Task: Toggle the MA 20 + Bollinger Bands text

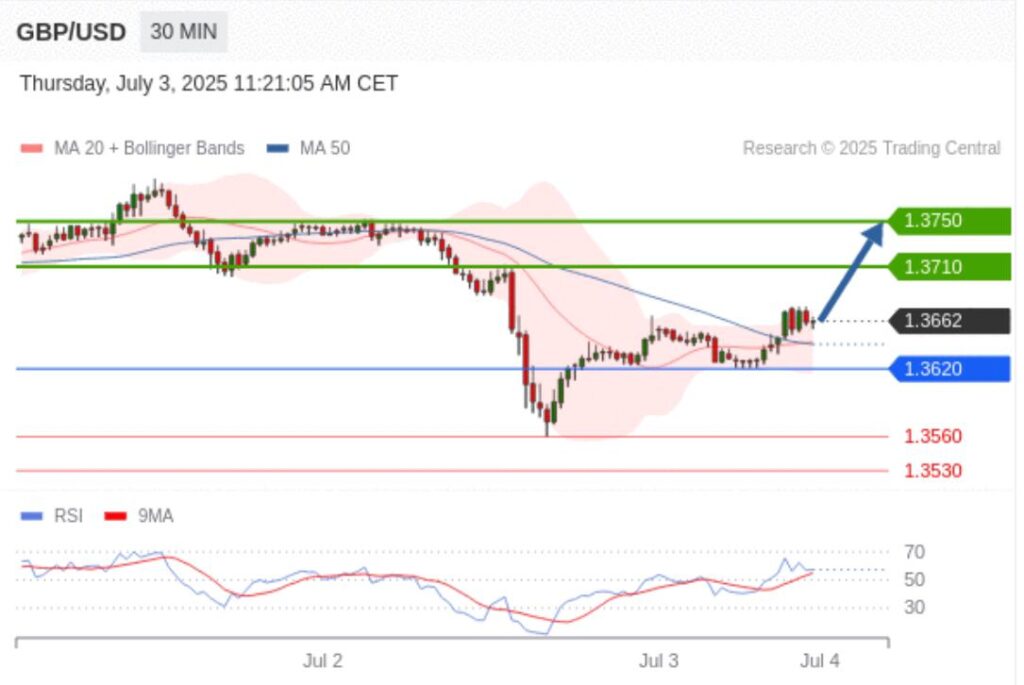Action: (x=149, y=148)
